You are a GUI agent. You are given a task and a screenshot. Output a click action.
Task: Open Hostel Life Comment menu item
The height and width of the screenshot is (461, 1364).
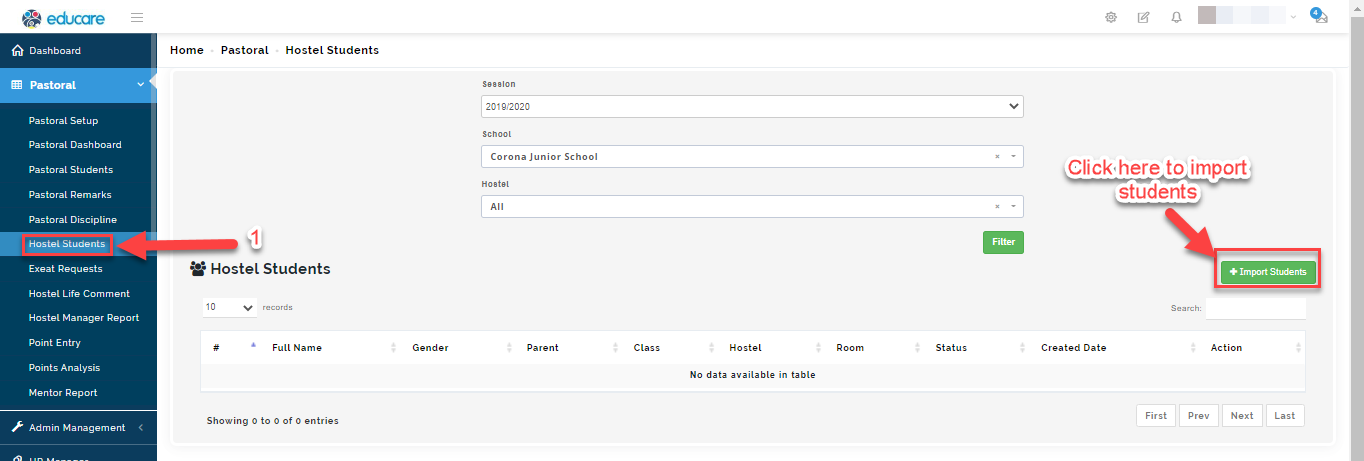pos(79,294)
